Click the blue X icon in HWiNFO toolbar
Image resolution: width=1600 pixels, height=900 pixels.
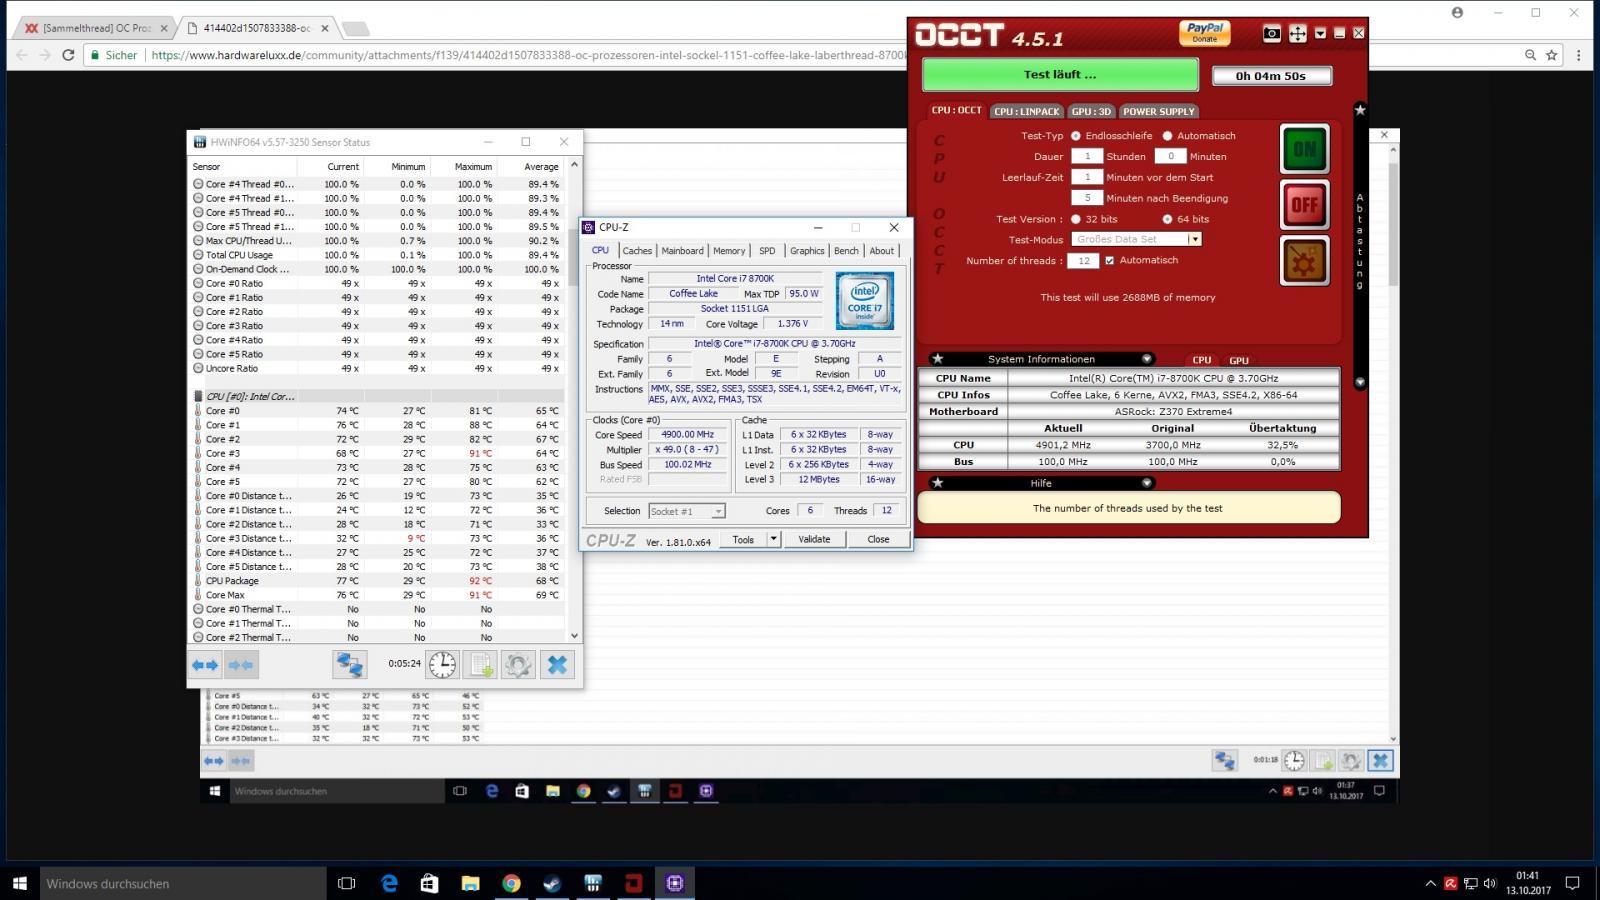coord(557,665)
